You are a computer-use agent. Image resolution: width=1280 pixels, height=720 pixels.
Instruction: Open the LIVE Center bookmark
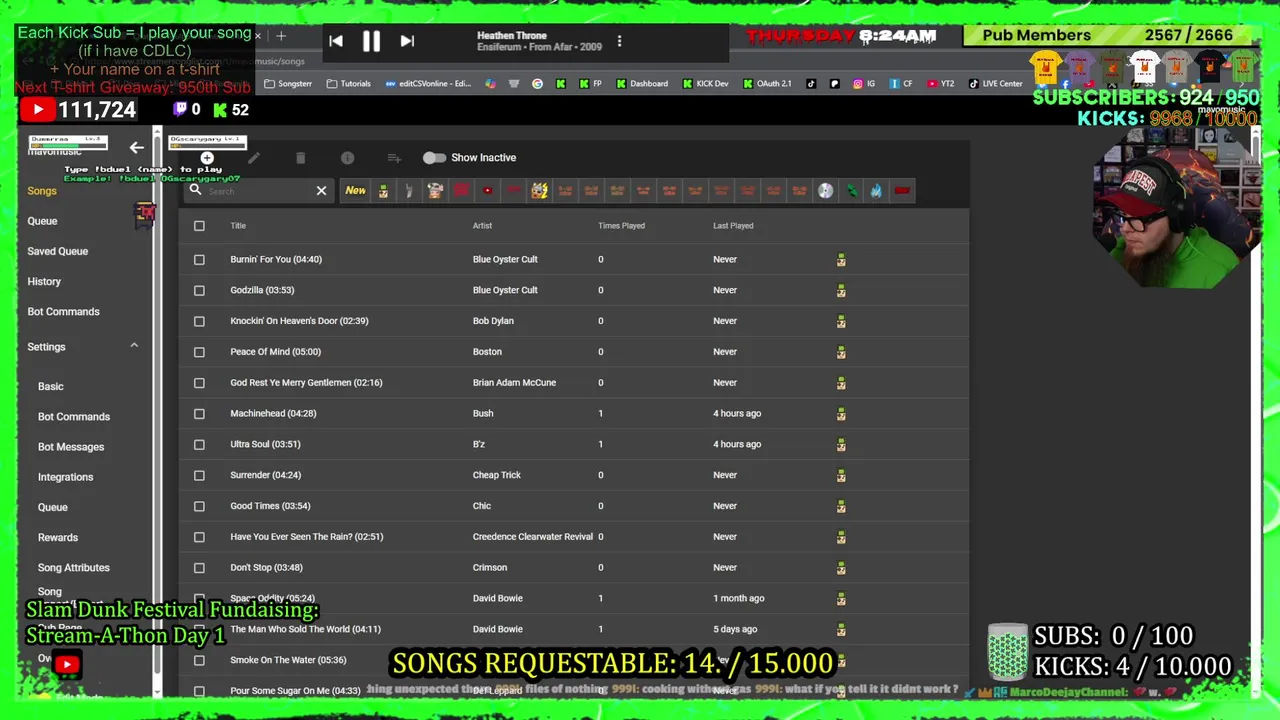tap(995, 84)
